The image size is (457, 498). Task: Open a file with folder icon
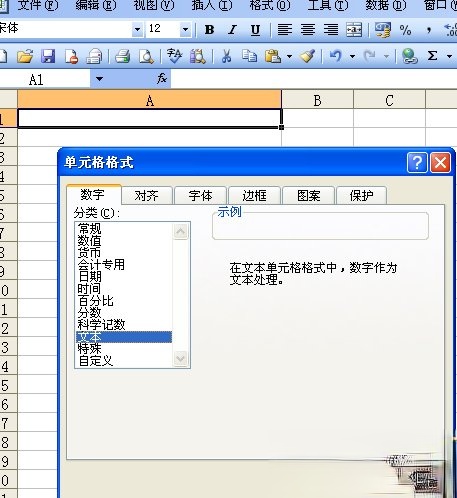click(25, 56)
